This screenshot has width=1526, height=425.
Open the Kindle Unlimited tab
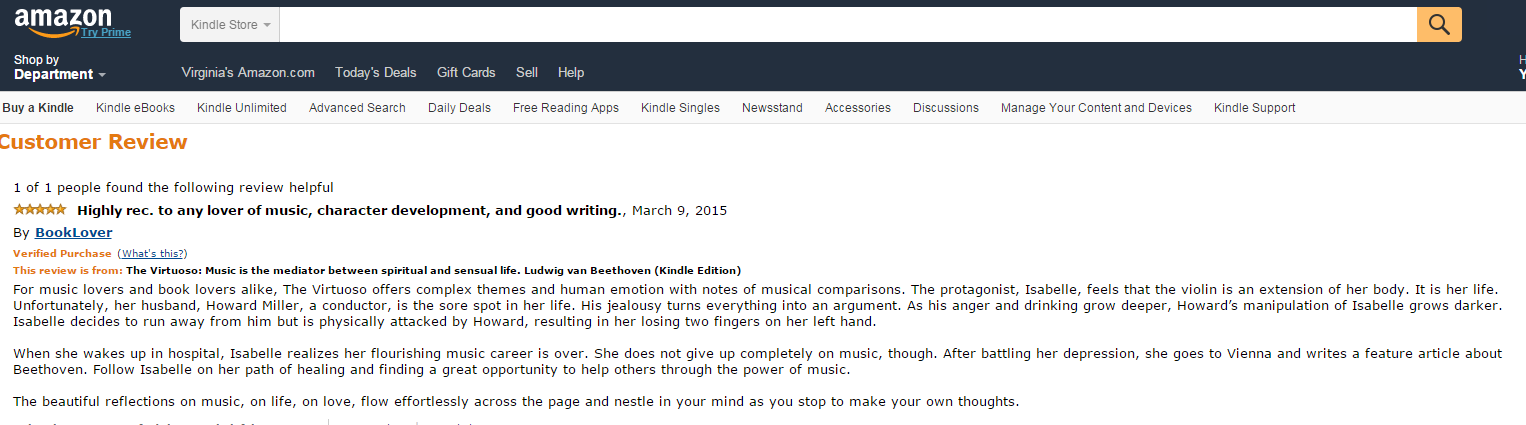242,108
